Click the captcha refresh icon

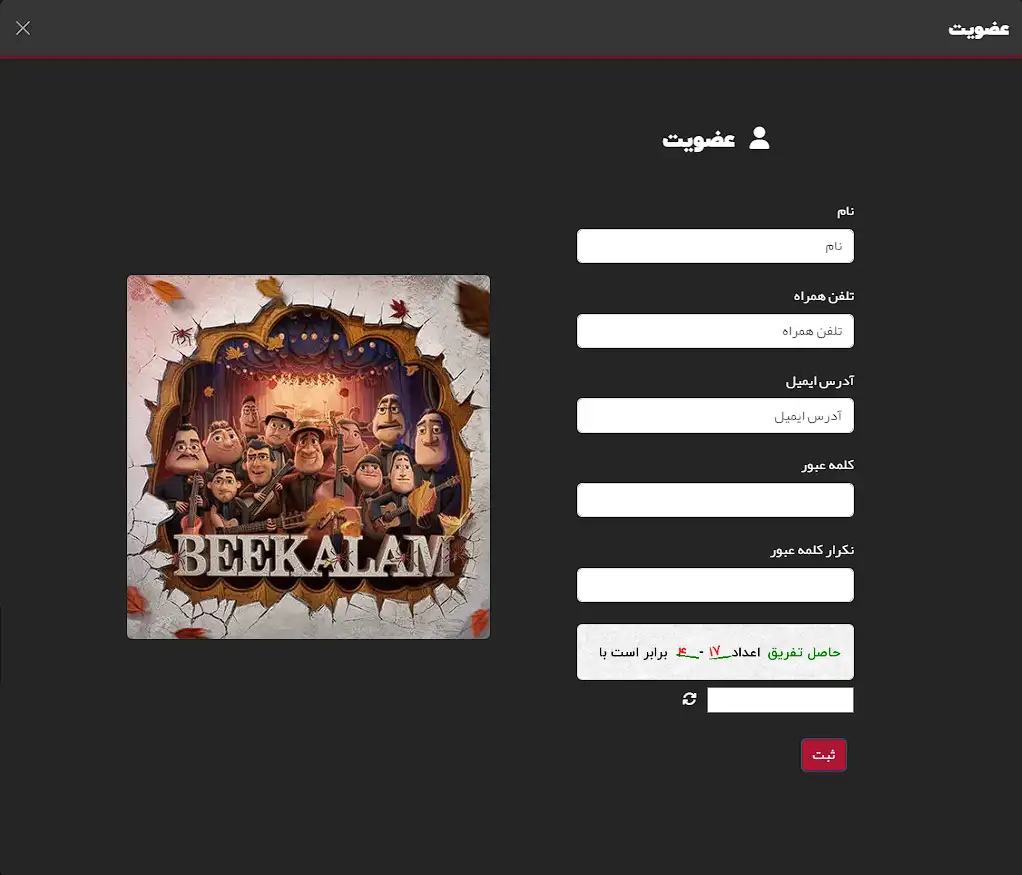pos(690,699)
